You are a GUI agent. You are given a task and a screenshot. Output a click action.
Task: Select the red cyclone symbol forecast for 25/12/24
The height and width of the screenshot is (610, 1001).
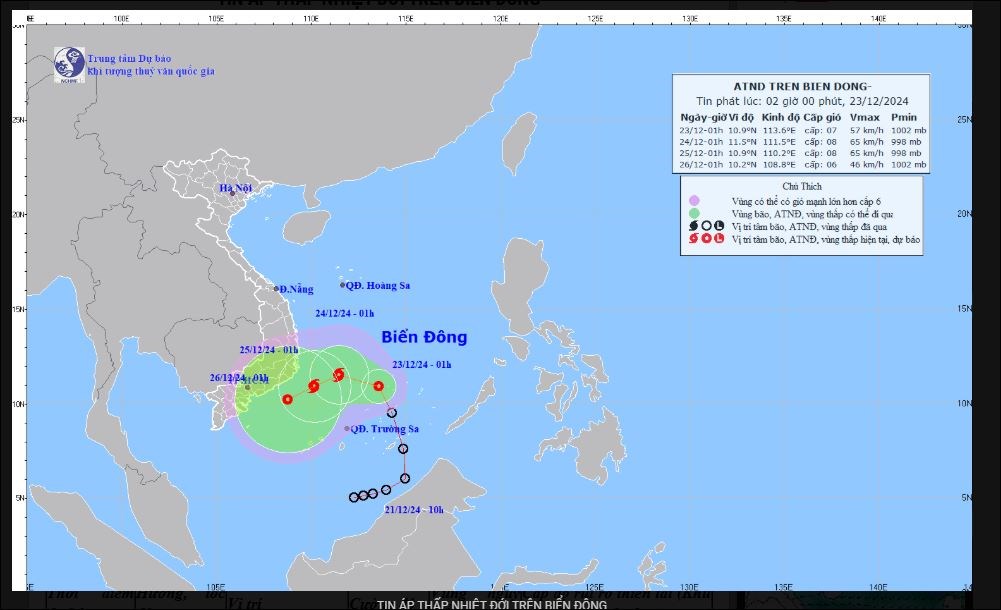click(314, 385)
